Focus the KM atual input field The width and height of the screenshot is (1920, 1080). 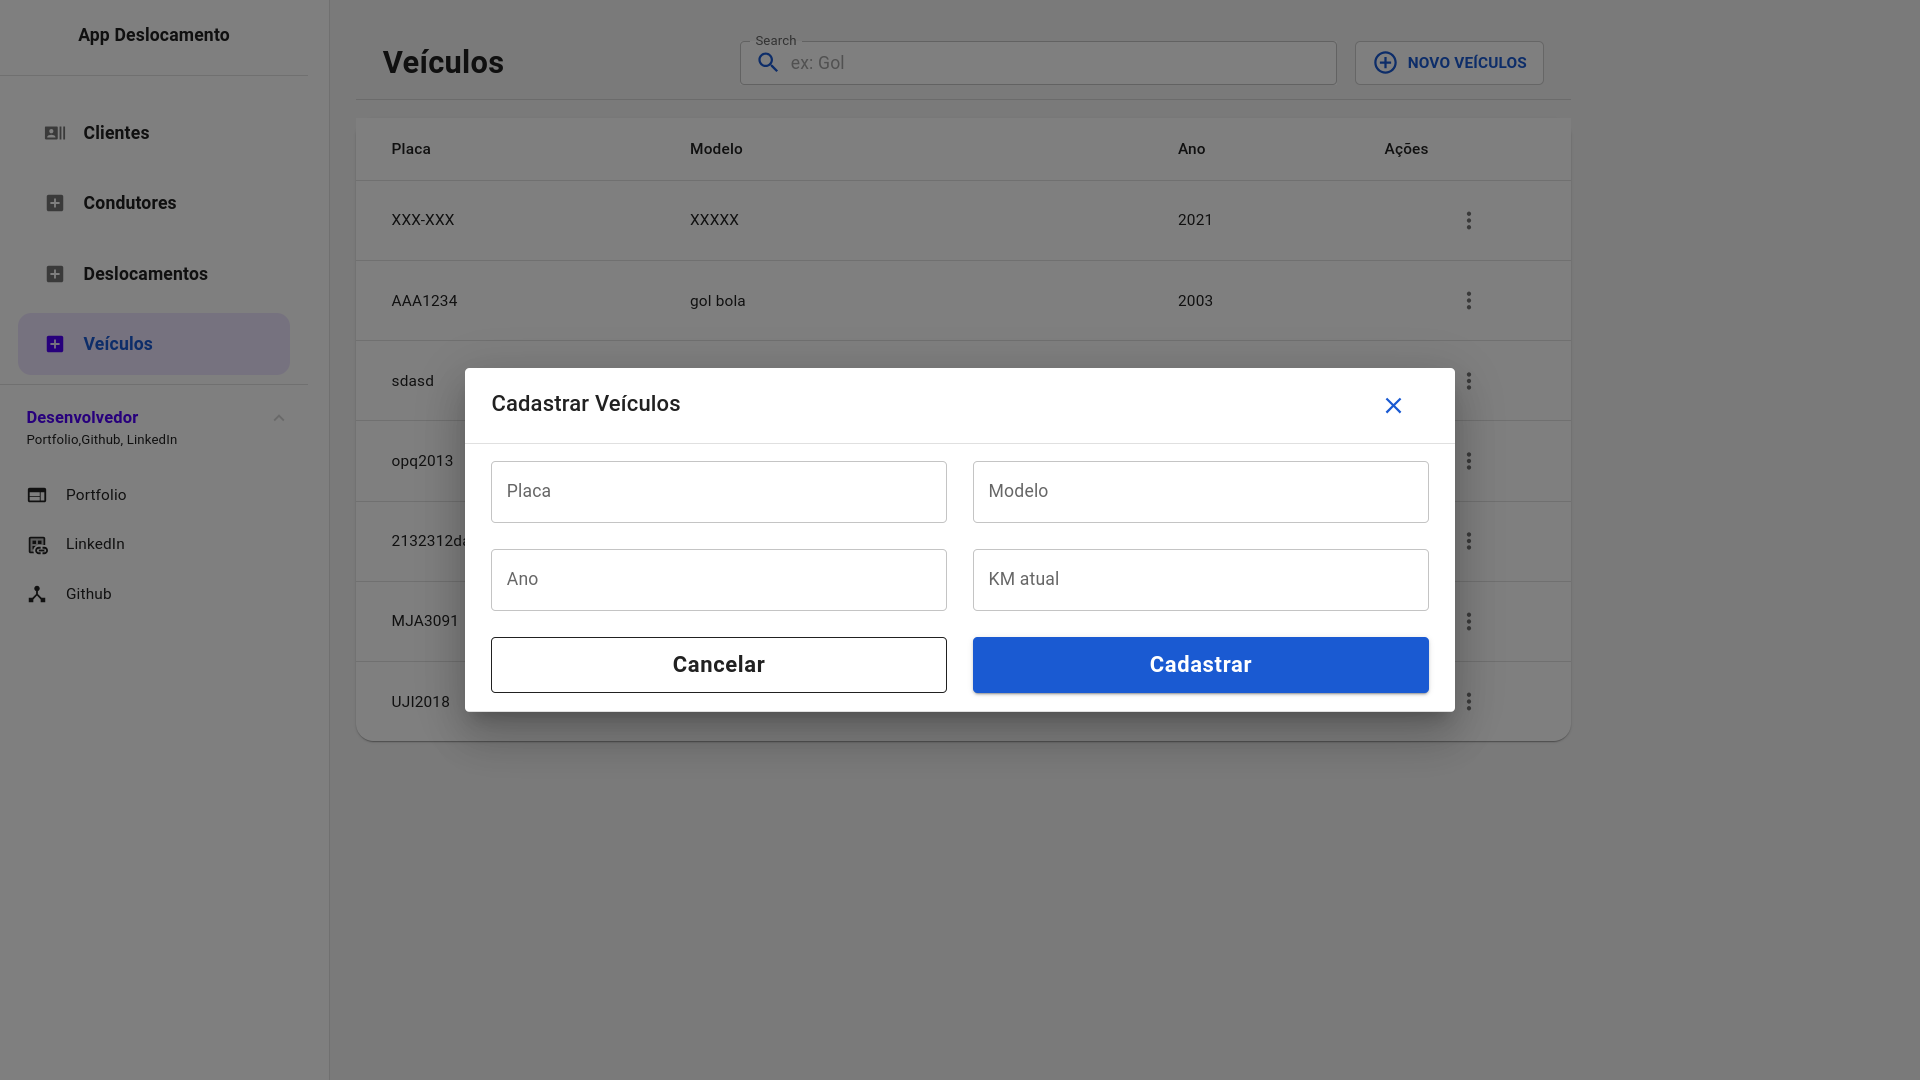click(1200, 580)
